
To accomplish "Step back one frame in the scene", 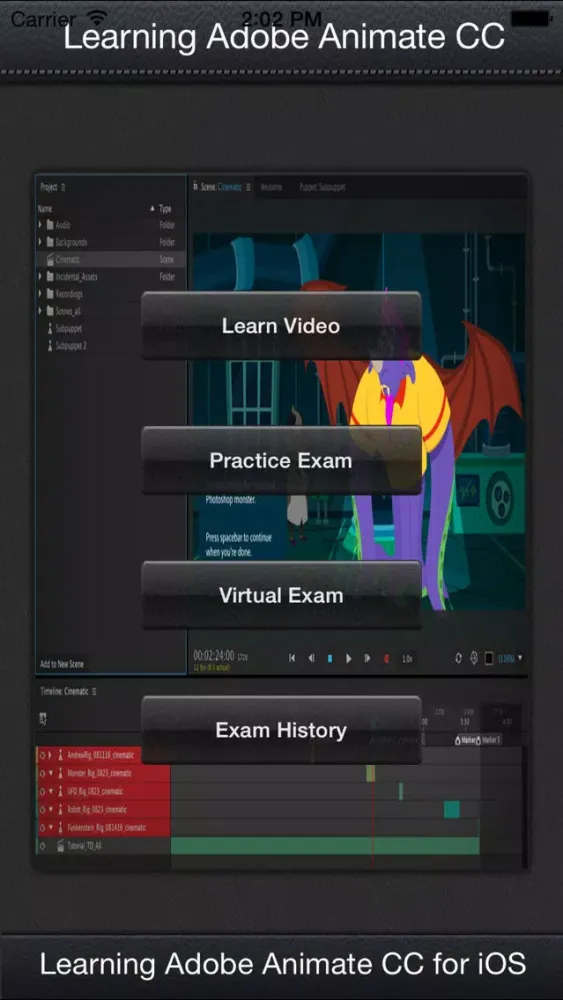I will (311, 658).
